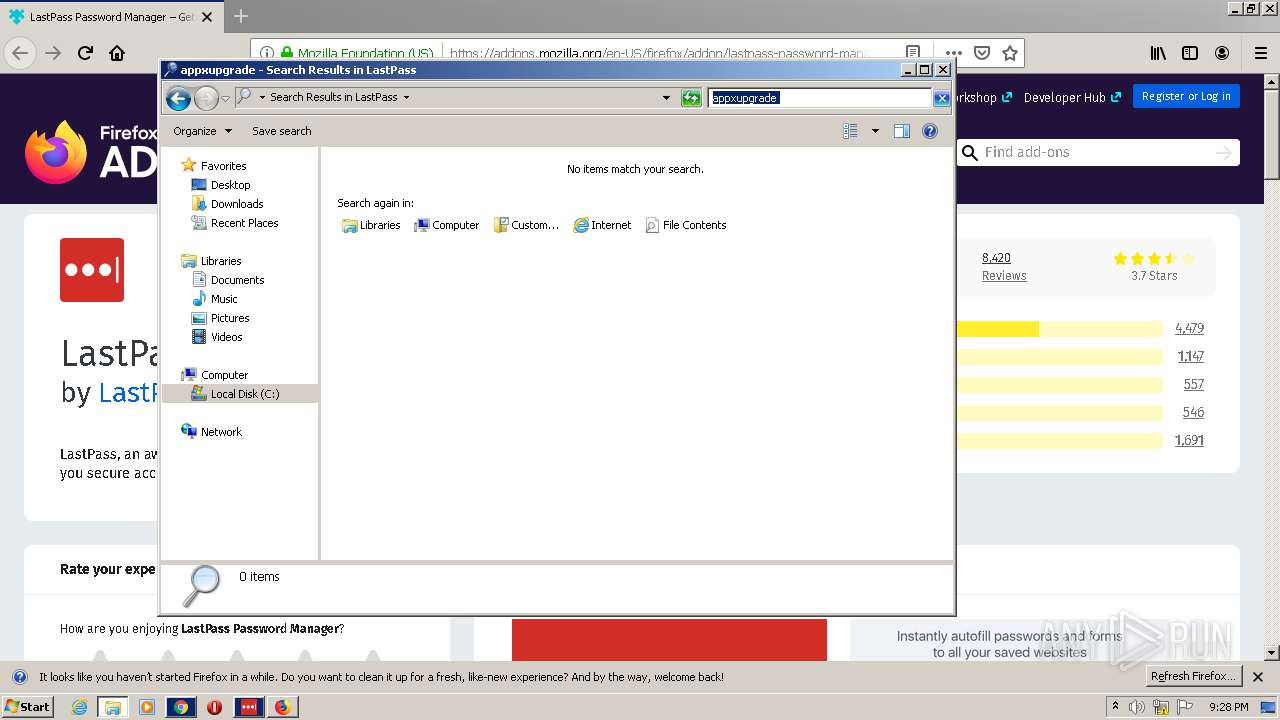Open Explorer help icon
Image resolution: width=1280 pixels, height=720 pixels.
(x=930, y=131)
